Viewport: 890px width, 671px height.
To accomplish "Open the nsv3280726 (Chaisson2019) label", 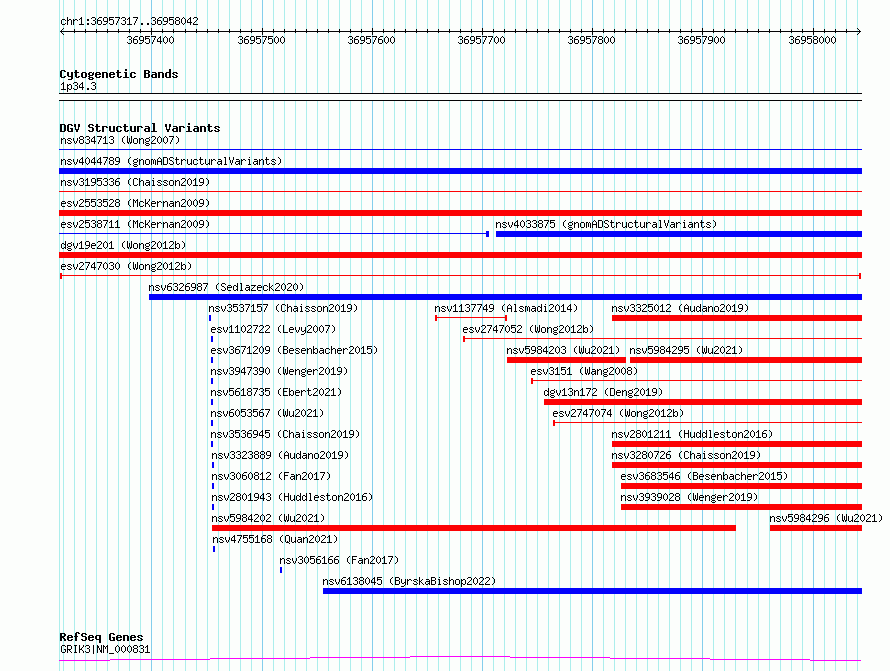I will [686, 455].
